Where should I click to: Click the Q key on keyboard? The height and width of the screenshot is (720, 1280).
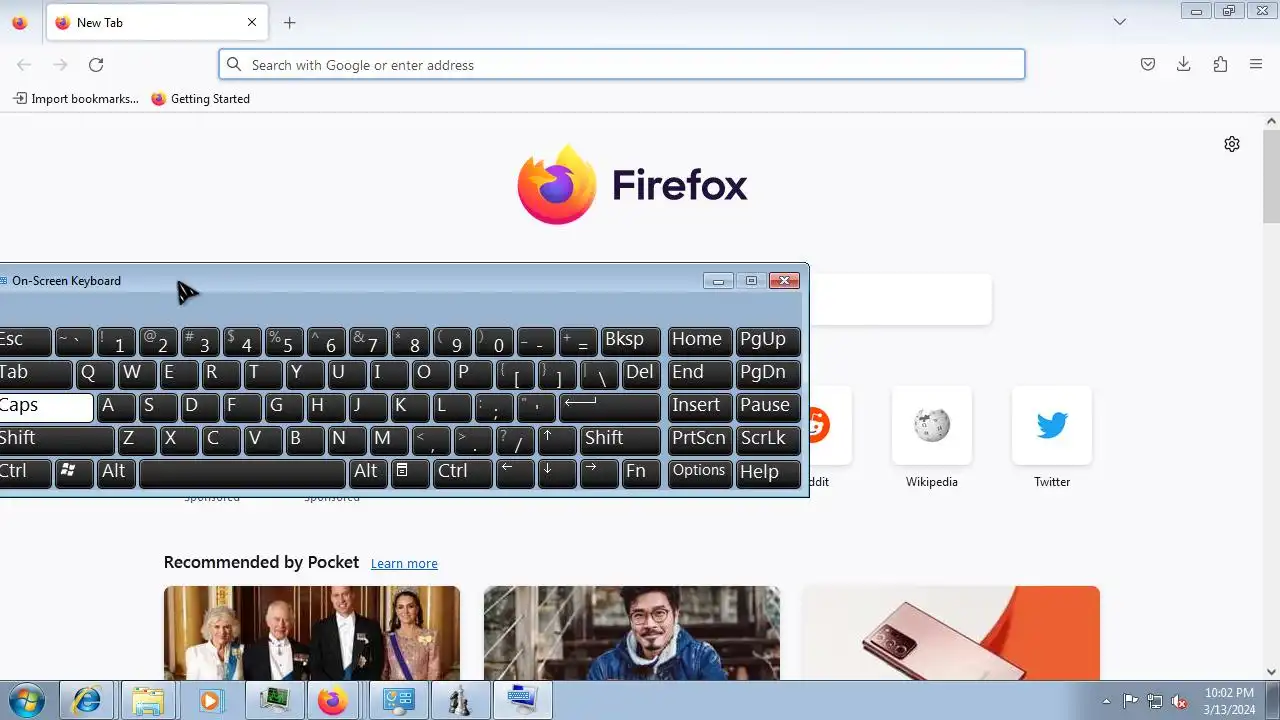click(x=96, y=373)
